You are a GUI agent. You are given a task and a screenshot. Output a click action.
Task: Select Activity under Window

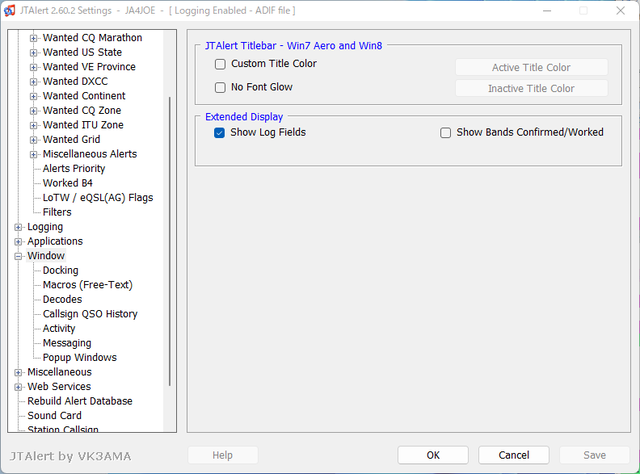(x=59, y=328)
